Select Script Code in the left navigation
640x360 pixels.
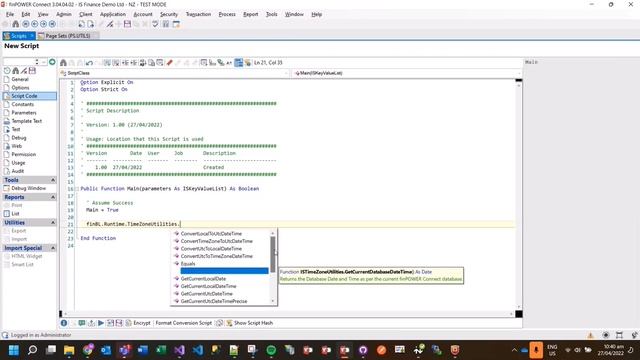tap(29, 96)
